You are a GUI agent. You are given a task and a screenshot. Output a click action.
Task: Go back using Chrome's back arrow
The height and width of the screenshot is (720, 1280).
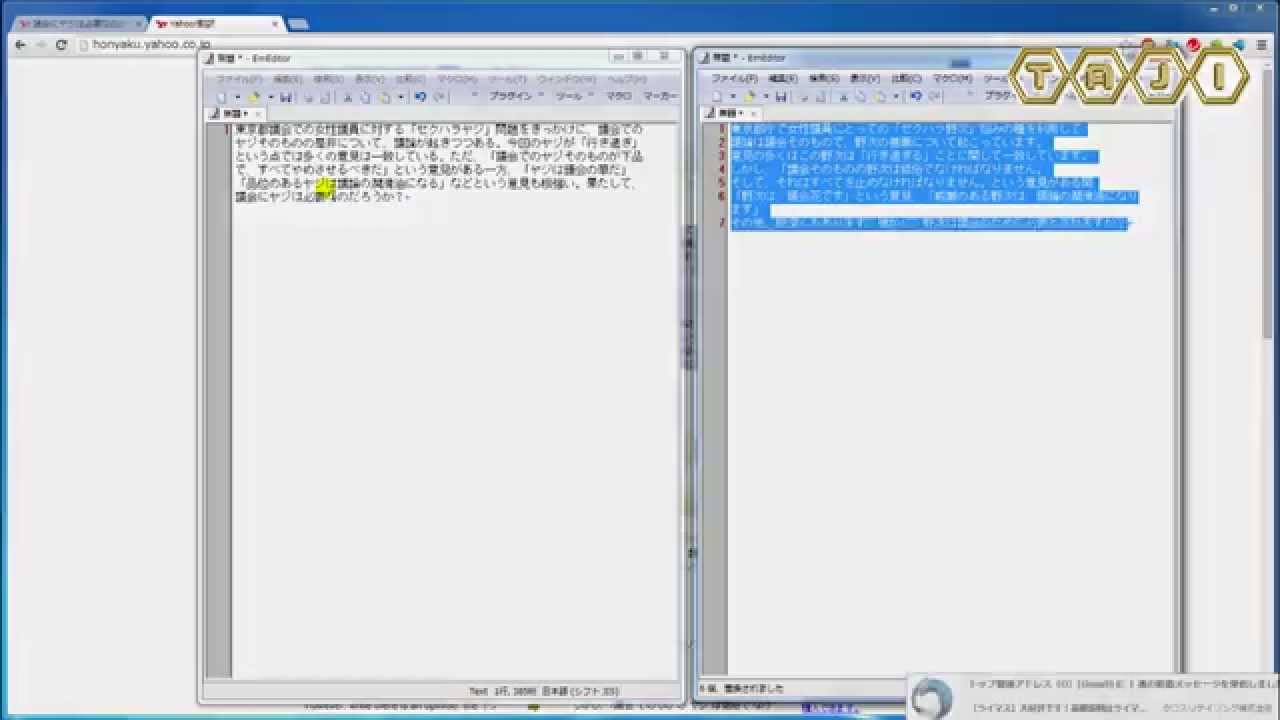pyautogui.click(x=20, y=45)
